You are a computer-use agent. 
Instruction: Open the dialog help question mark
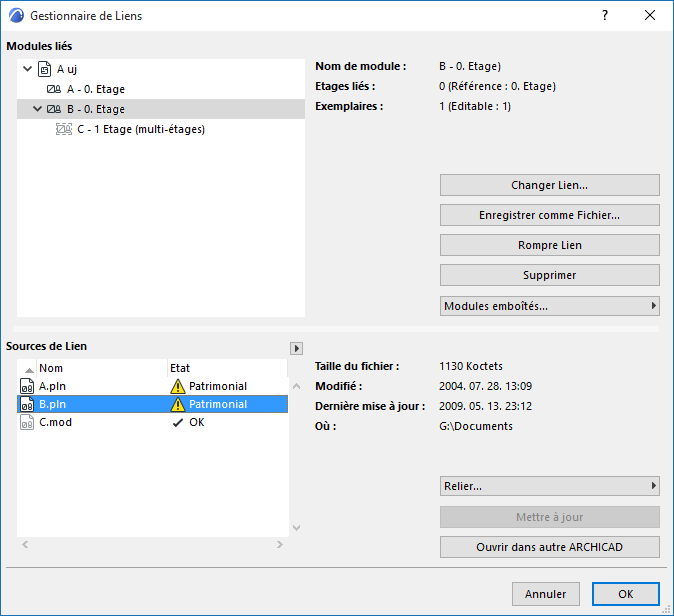(x=604, y=16)
